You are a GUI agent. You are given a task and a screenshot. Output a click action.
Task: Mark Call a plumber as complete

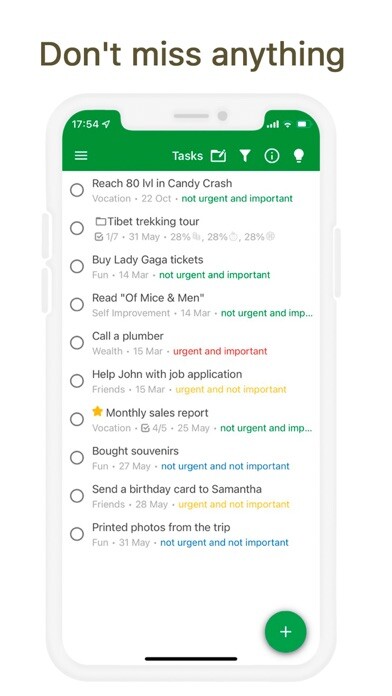point(77,343)
